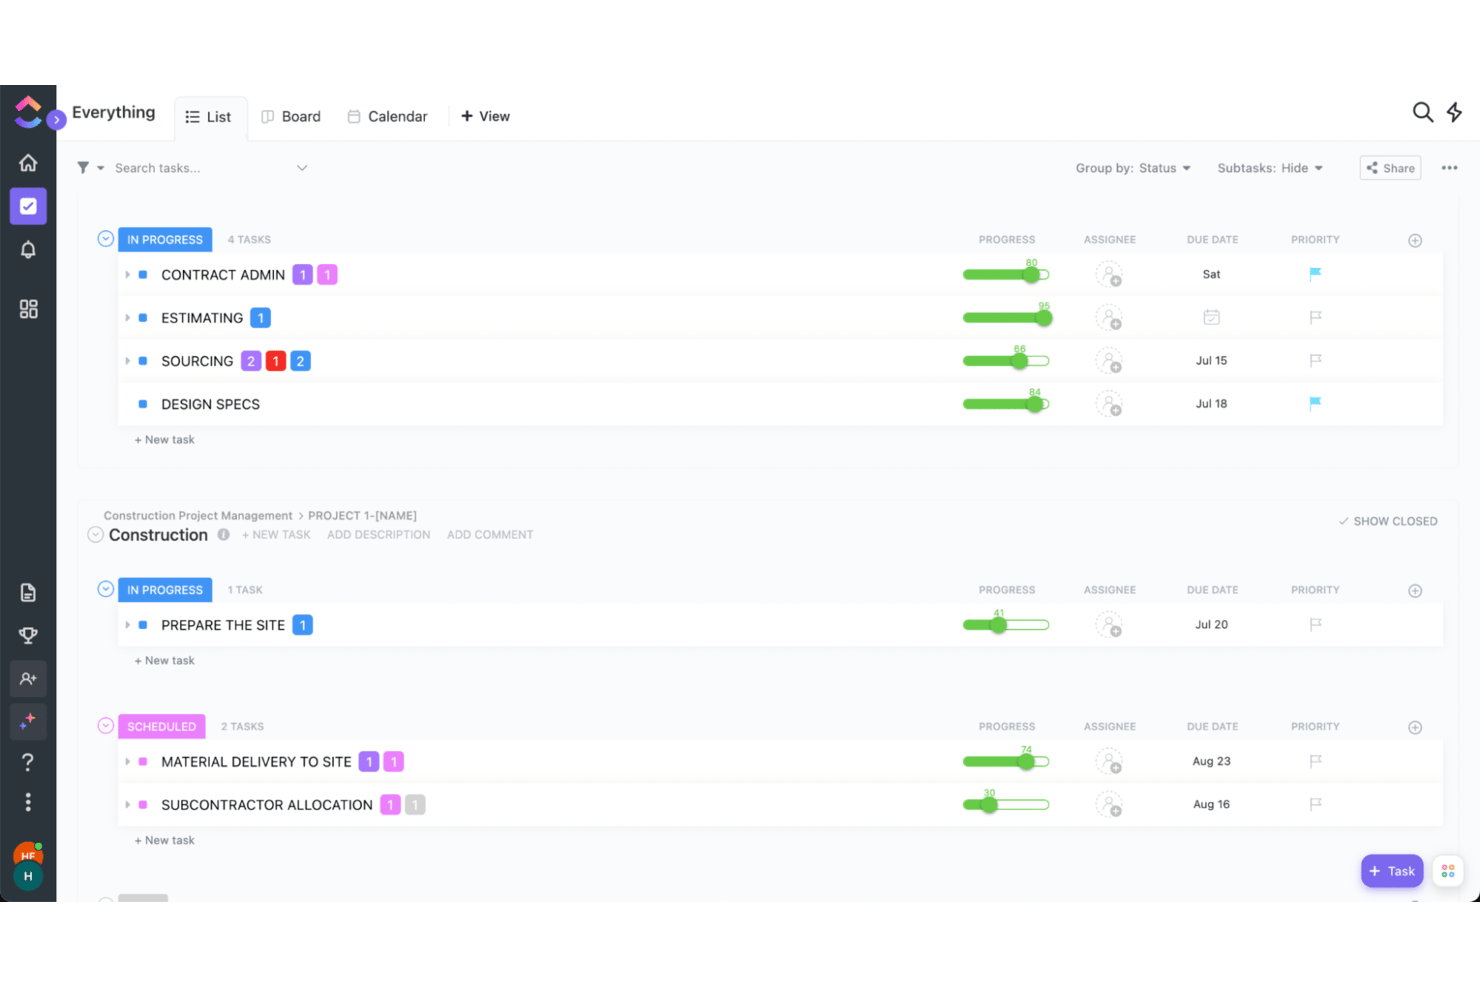
Task: Add column in SCHEDULED group header
Action: click(1415, 727)
